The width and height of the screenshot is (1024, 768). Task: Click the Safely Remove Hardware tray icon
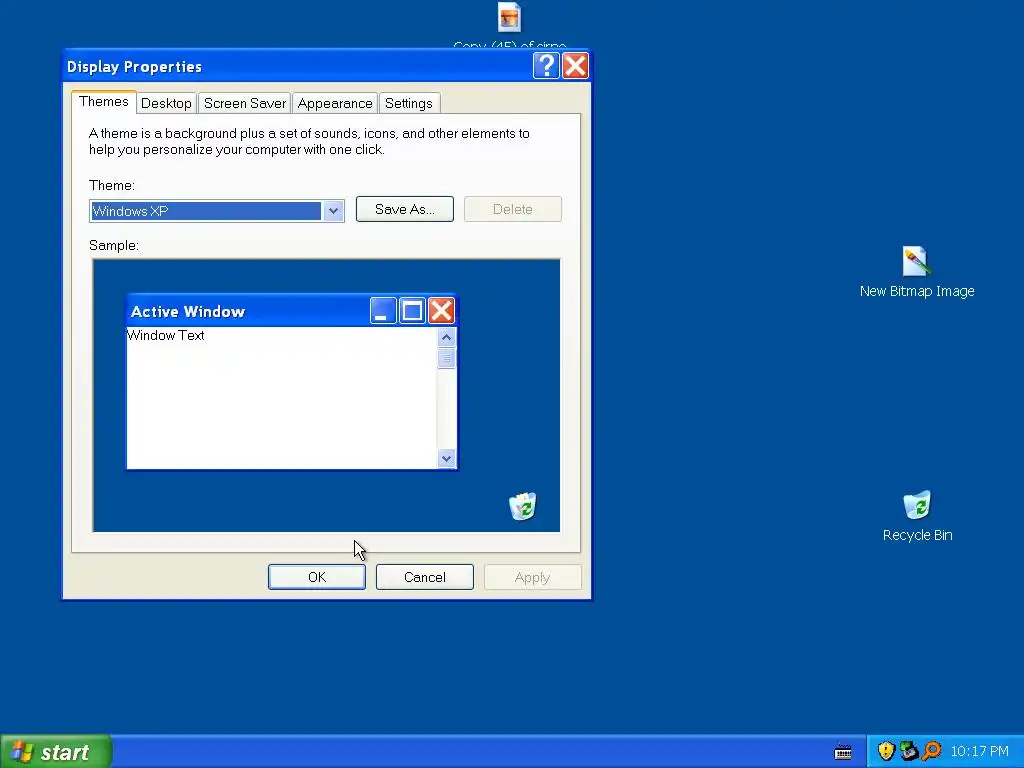pos(908,751)
